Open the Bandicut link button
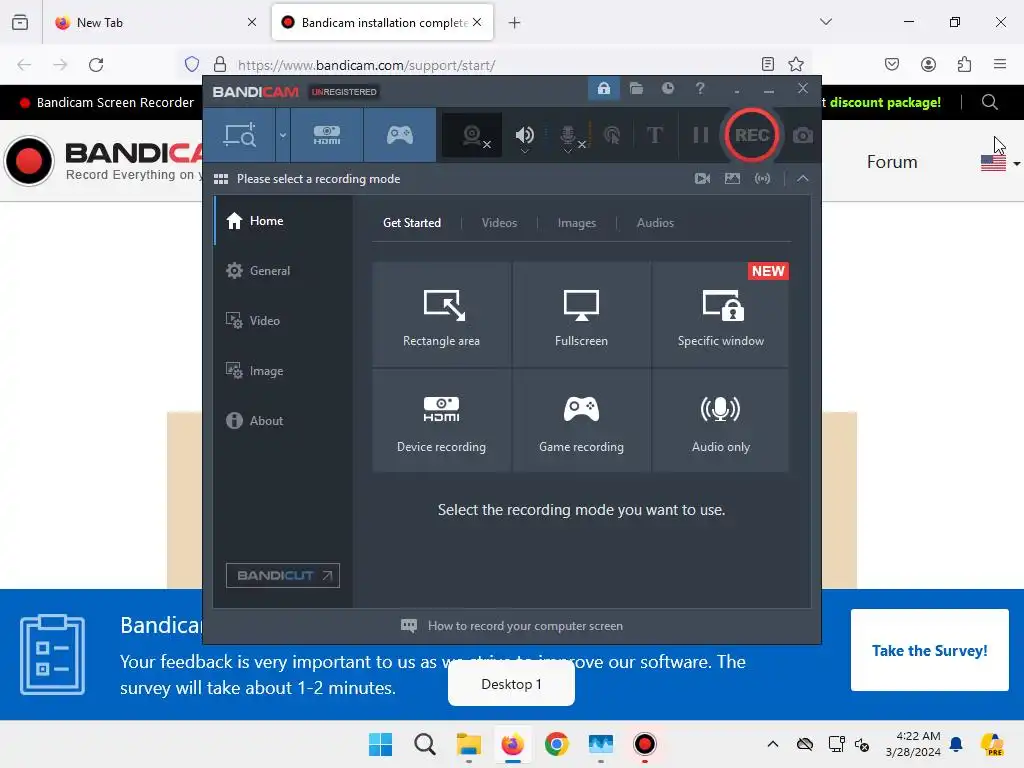This screenshot has width=1024, height=768. pos(283,575)
